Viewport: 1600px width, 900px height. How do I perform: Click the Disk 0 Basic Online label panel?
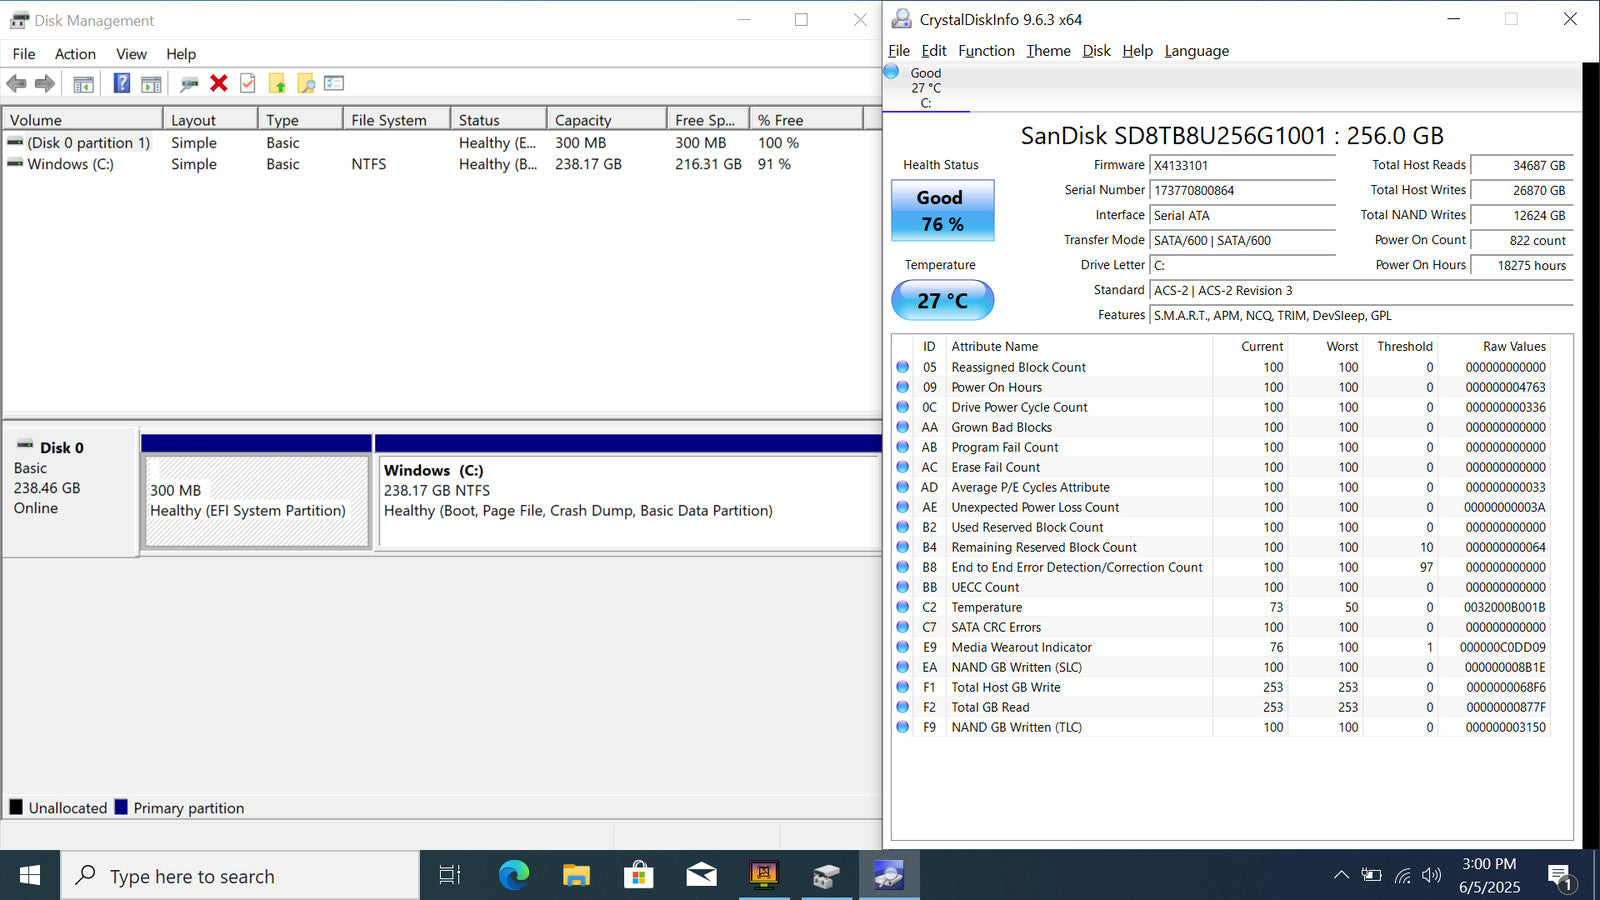click(70, 491)
